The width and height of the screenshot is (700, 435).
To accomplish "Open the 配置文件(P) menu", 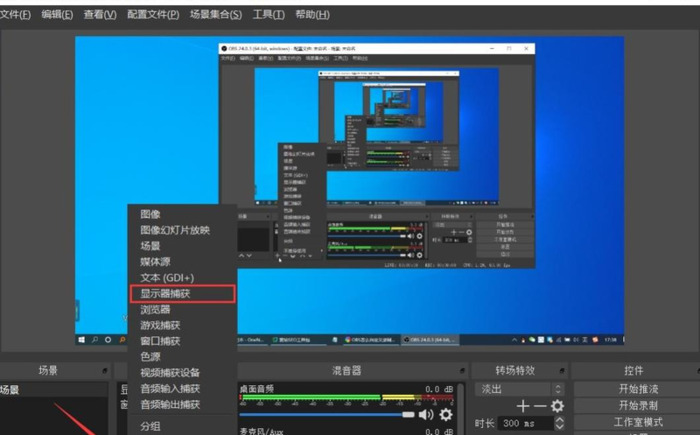I will [x=153, y=15].
